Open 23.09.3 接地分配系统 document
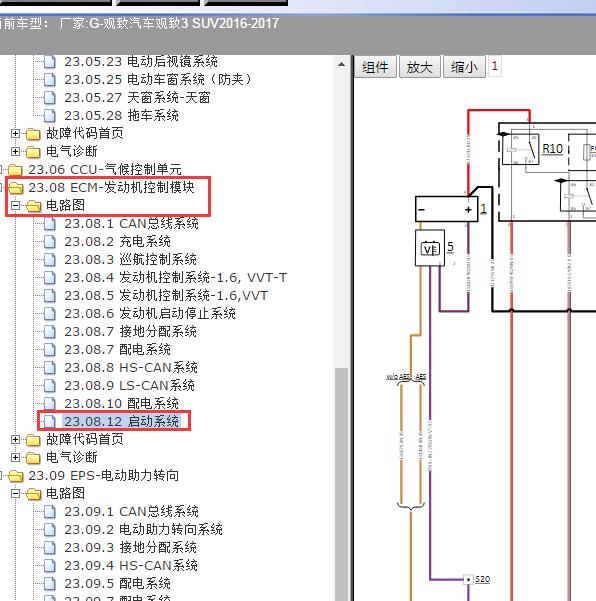596x601 pixels. click(x=130, y=547)
